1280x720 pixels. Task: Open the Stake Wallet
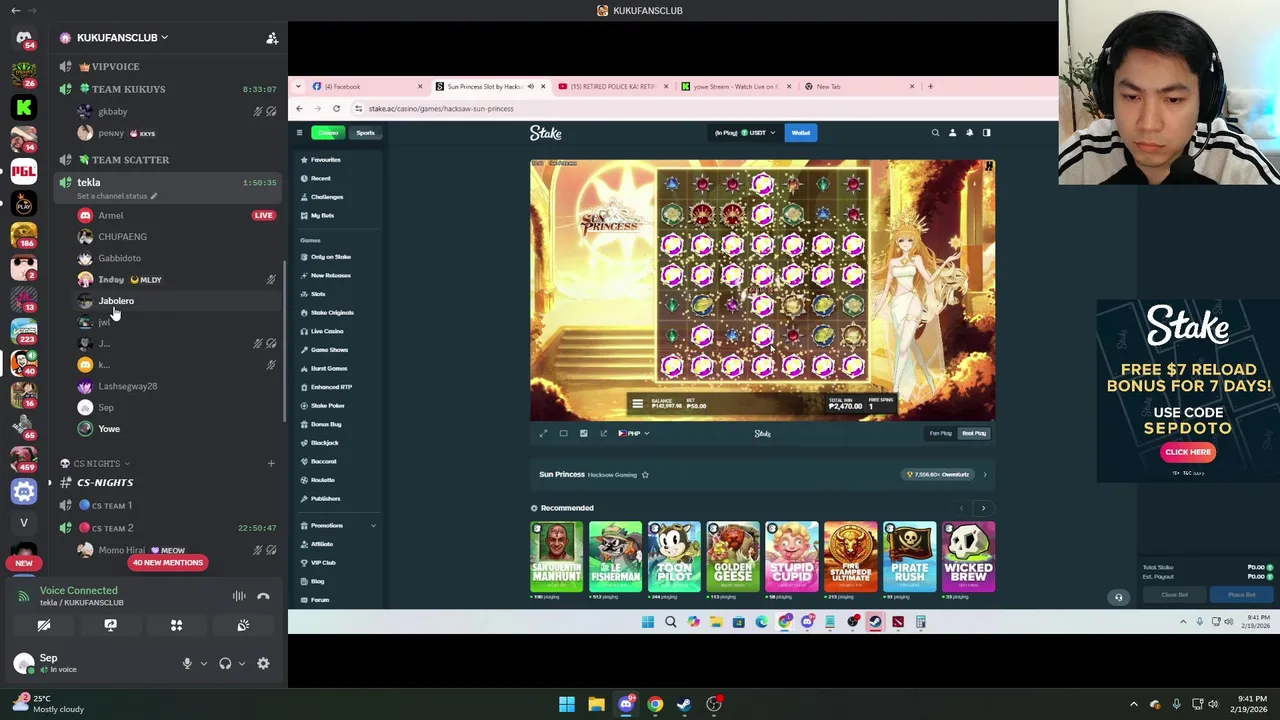click(801, 133)
